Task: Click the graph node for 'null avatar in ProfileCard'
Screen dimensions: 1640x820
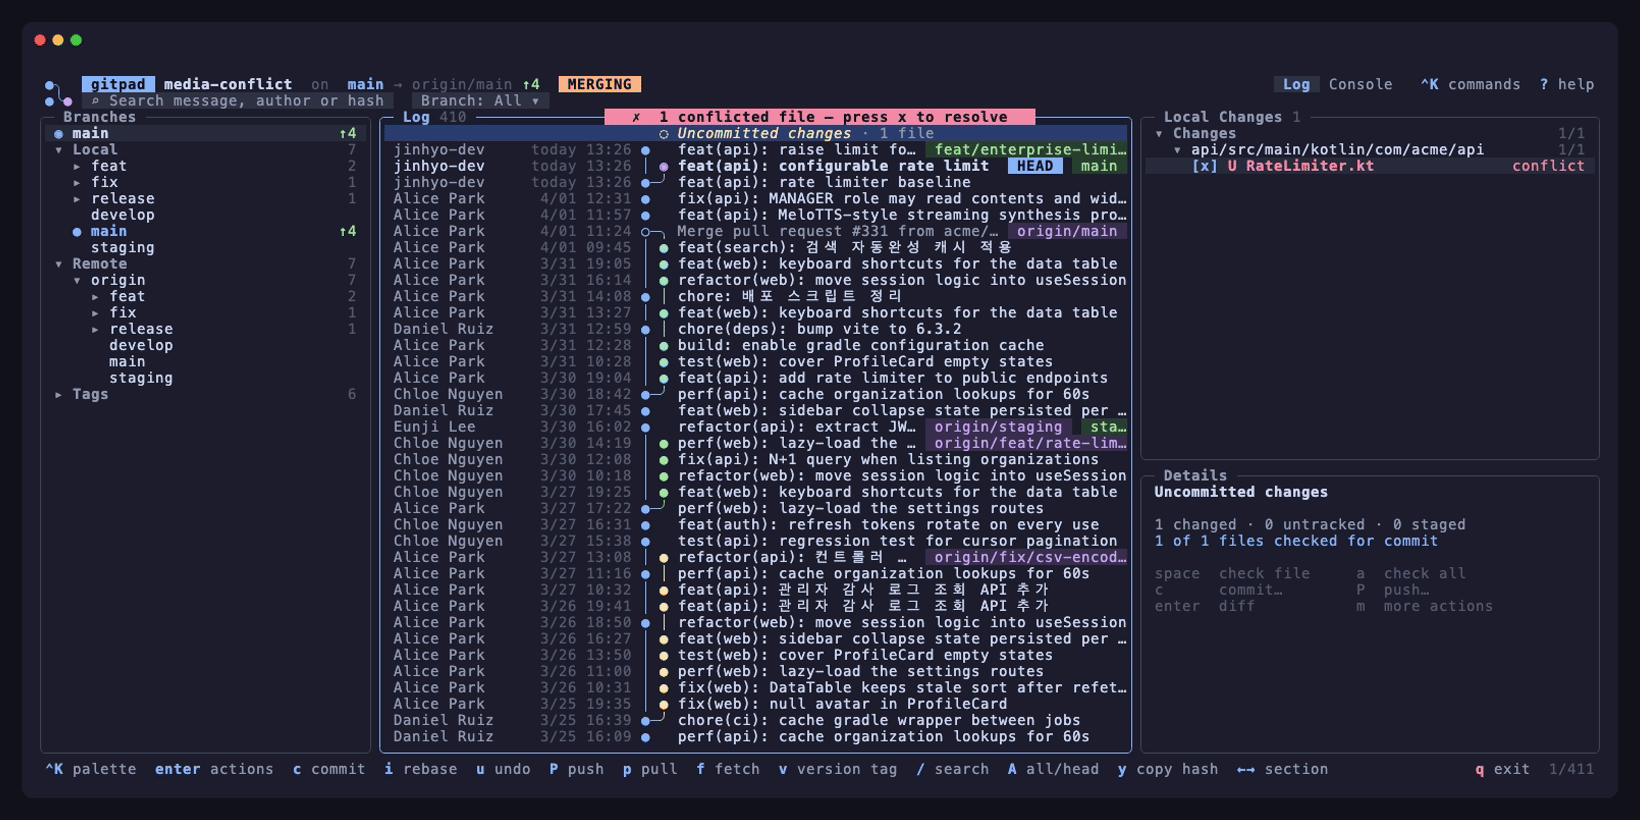Action: pyautogui.click(x=664, y=704)
